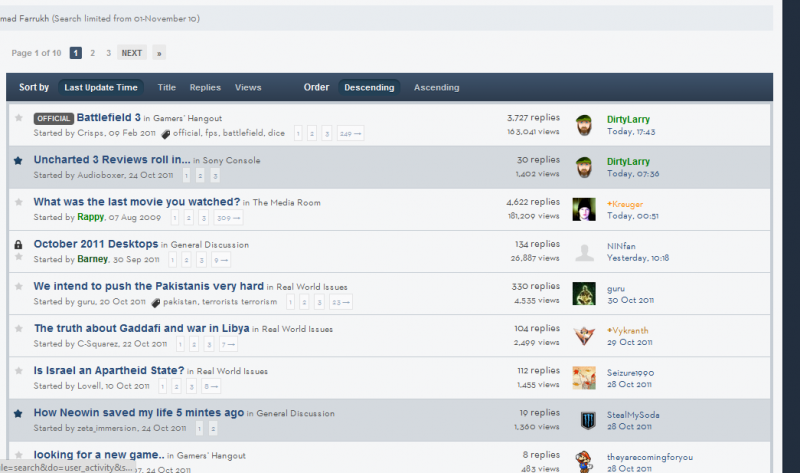Click the 4,622 replies count

533,202
